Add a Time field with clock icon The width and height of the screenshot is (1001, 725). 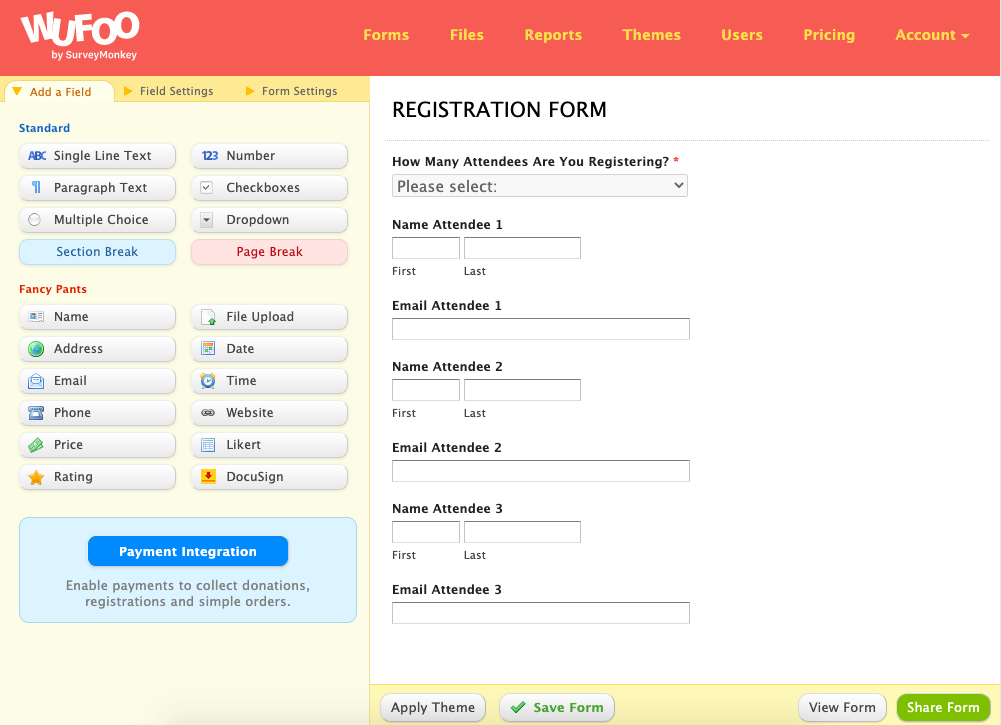pyautogui.click(x=269, y=381)
